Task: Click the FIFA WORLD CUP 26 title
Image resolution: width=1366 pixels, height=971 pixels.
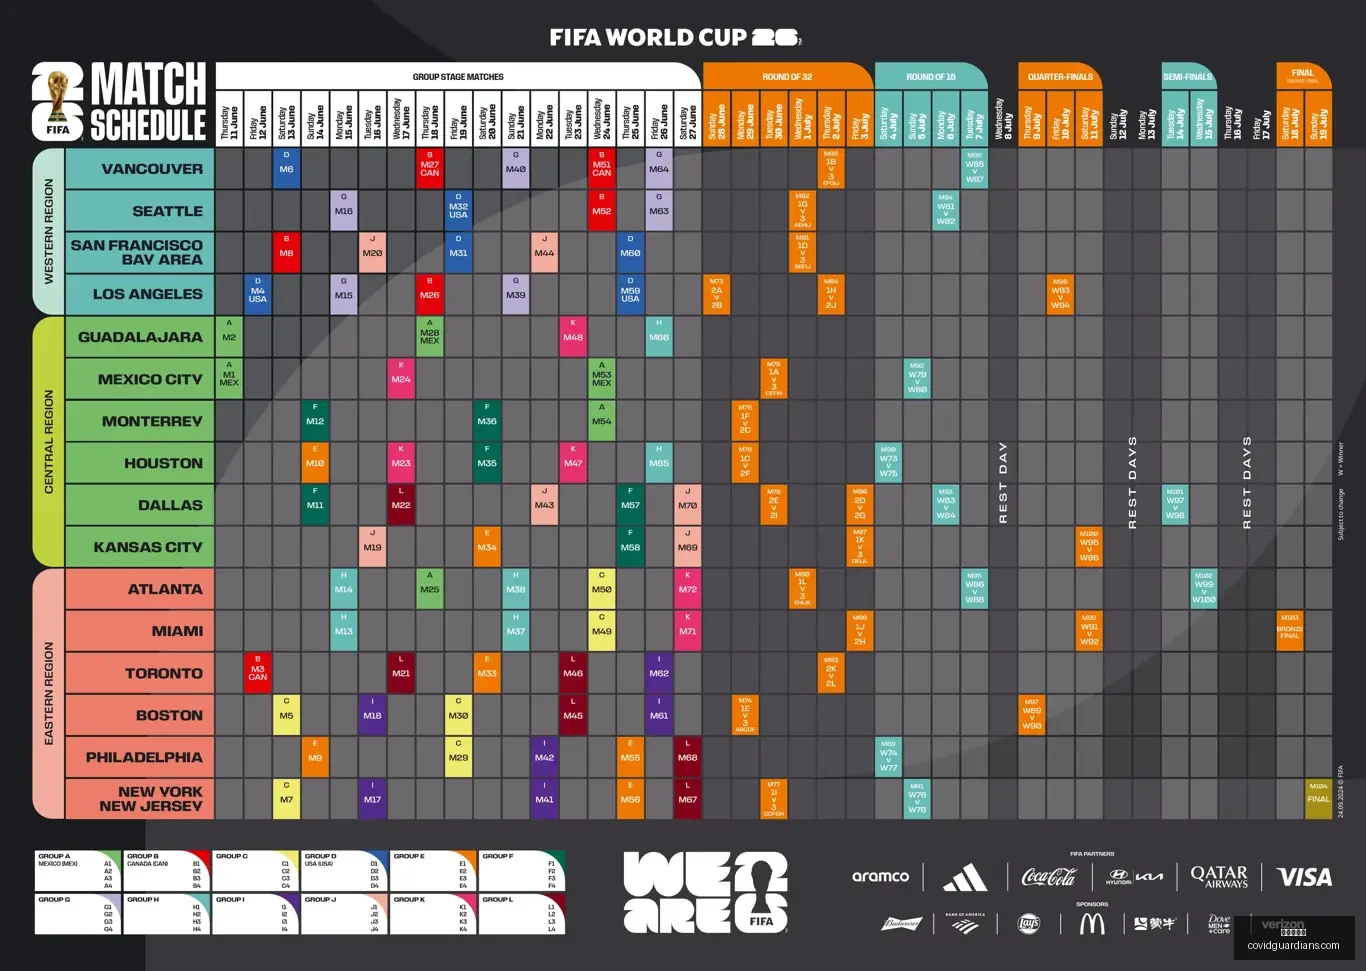Action: pos(674,38)
